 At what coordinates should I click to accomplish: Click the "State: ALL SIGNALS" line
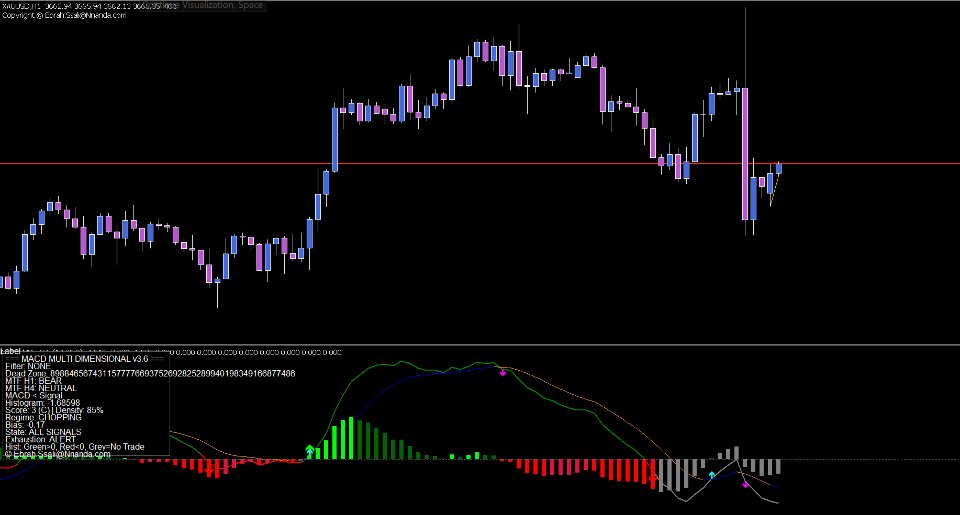coord(43,432)
